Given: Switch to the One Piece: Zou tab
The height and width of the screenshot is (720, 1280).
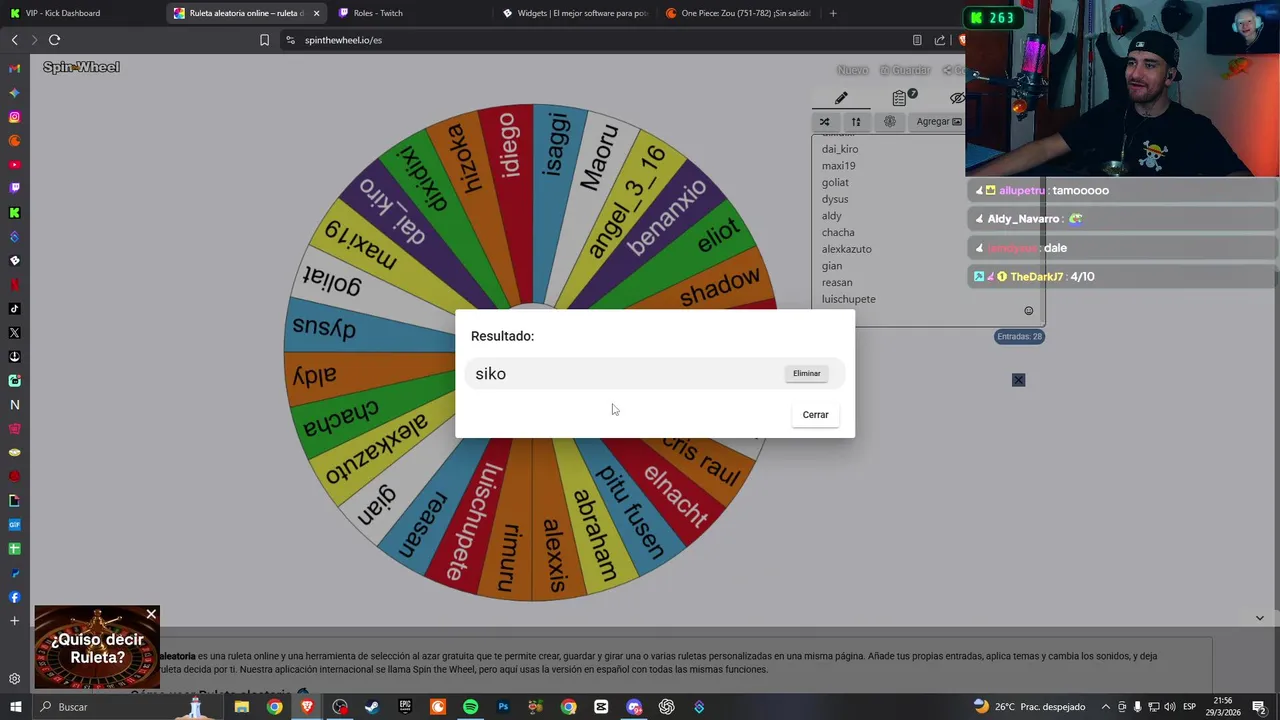Looking at the screenshot, I should click(738, 13).
